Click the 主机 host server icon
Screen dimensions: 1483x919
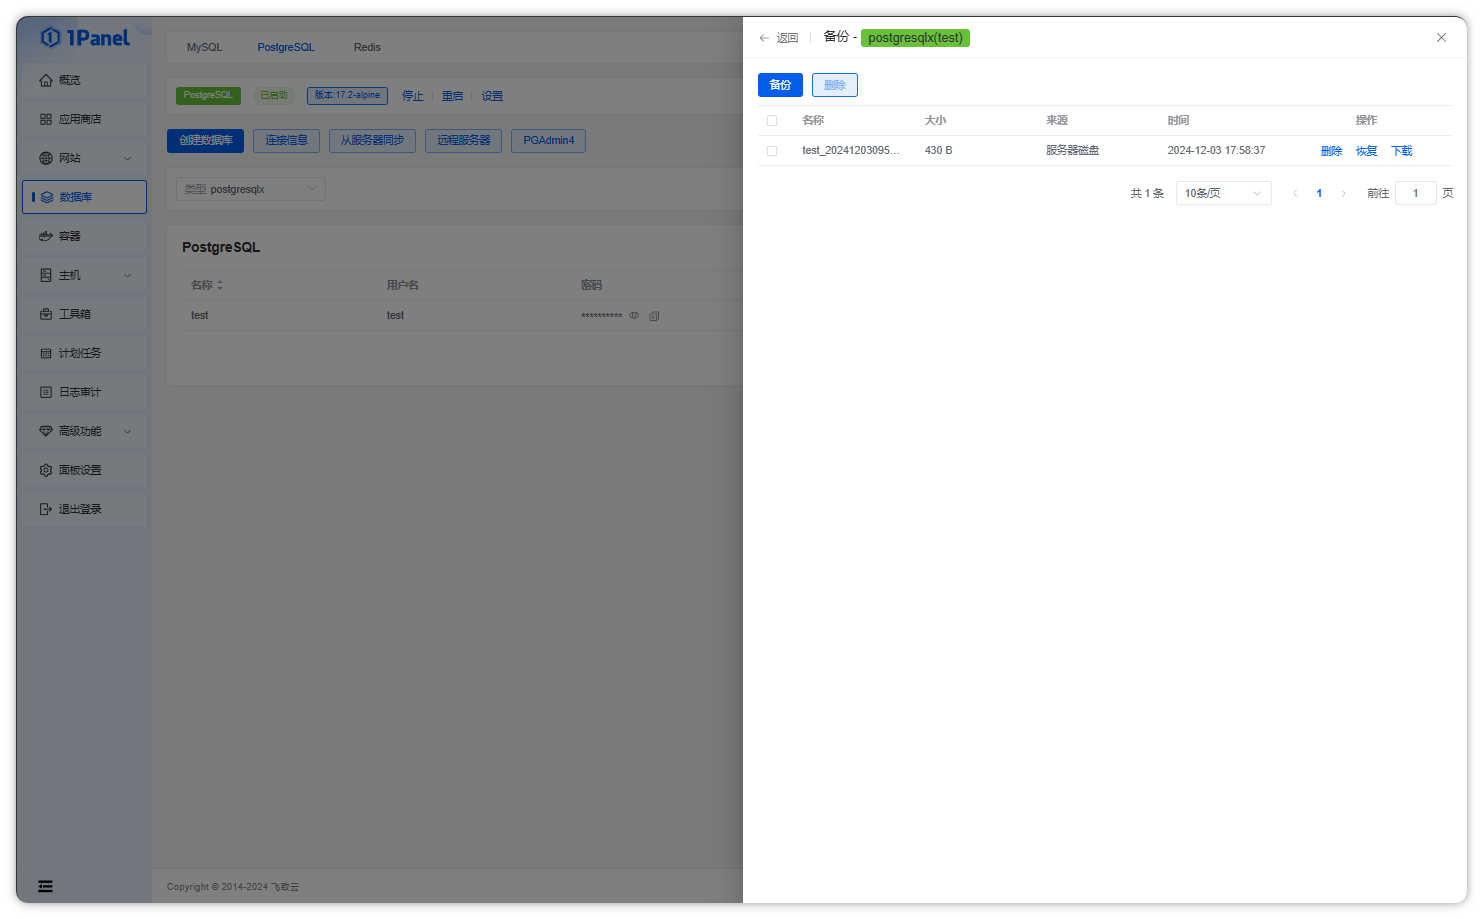pos(46,275)
